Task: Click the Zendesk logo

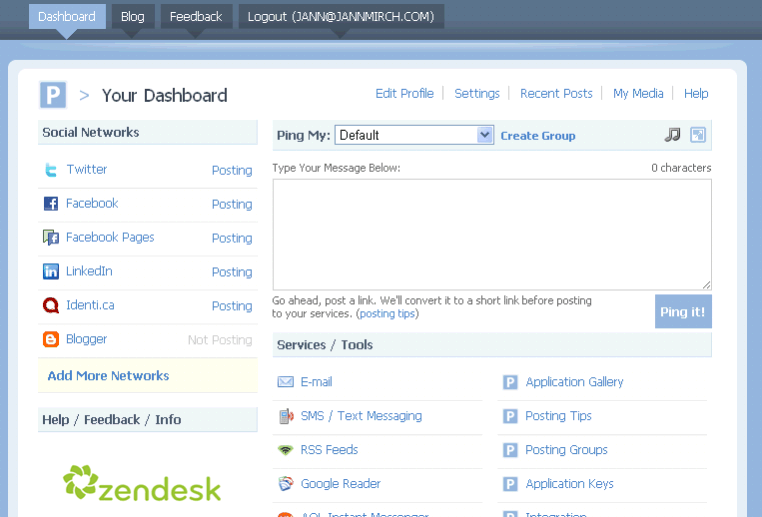Action: 142,483
